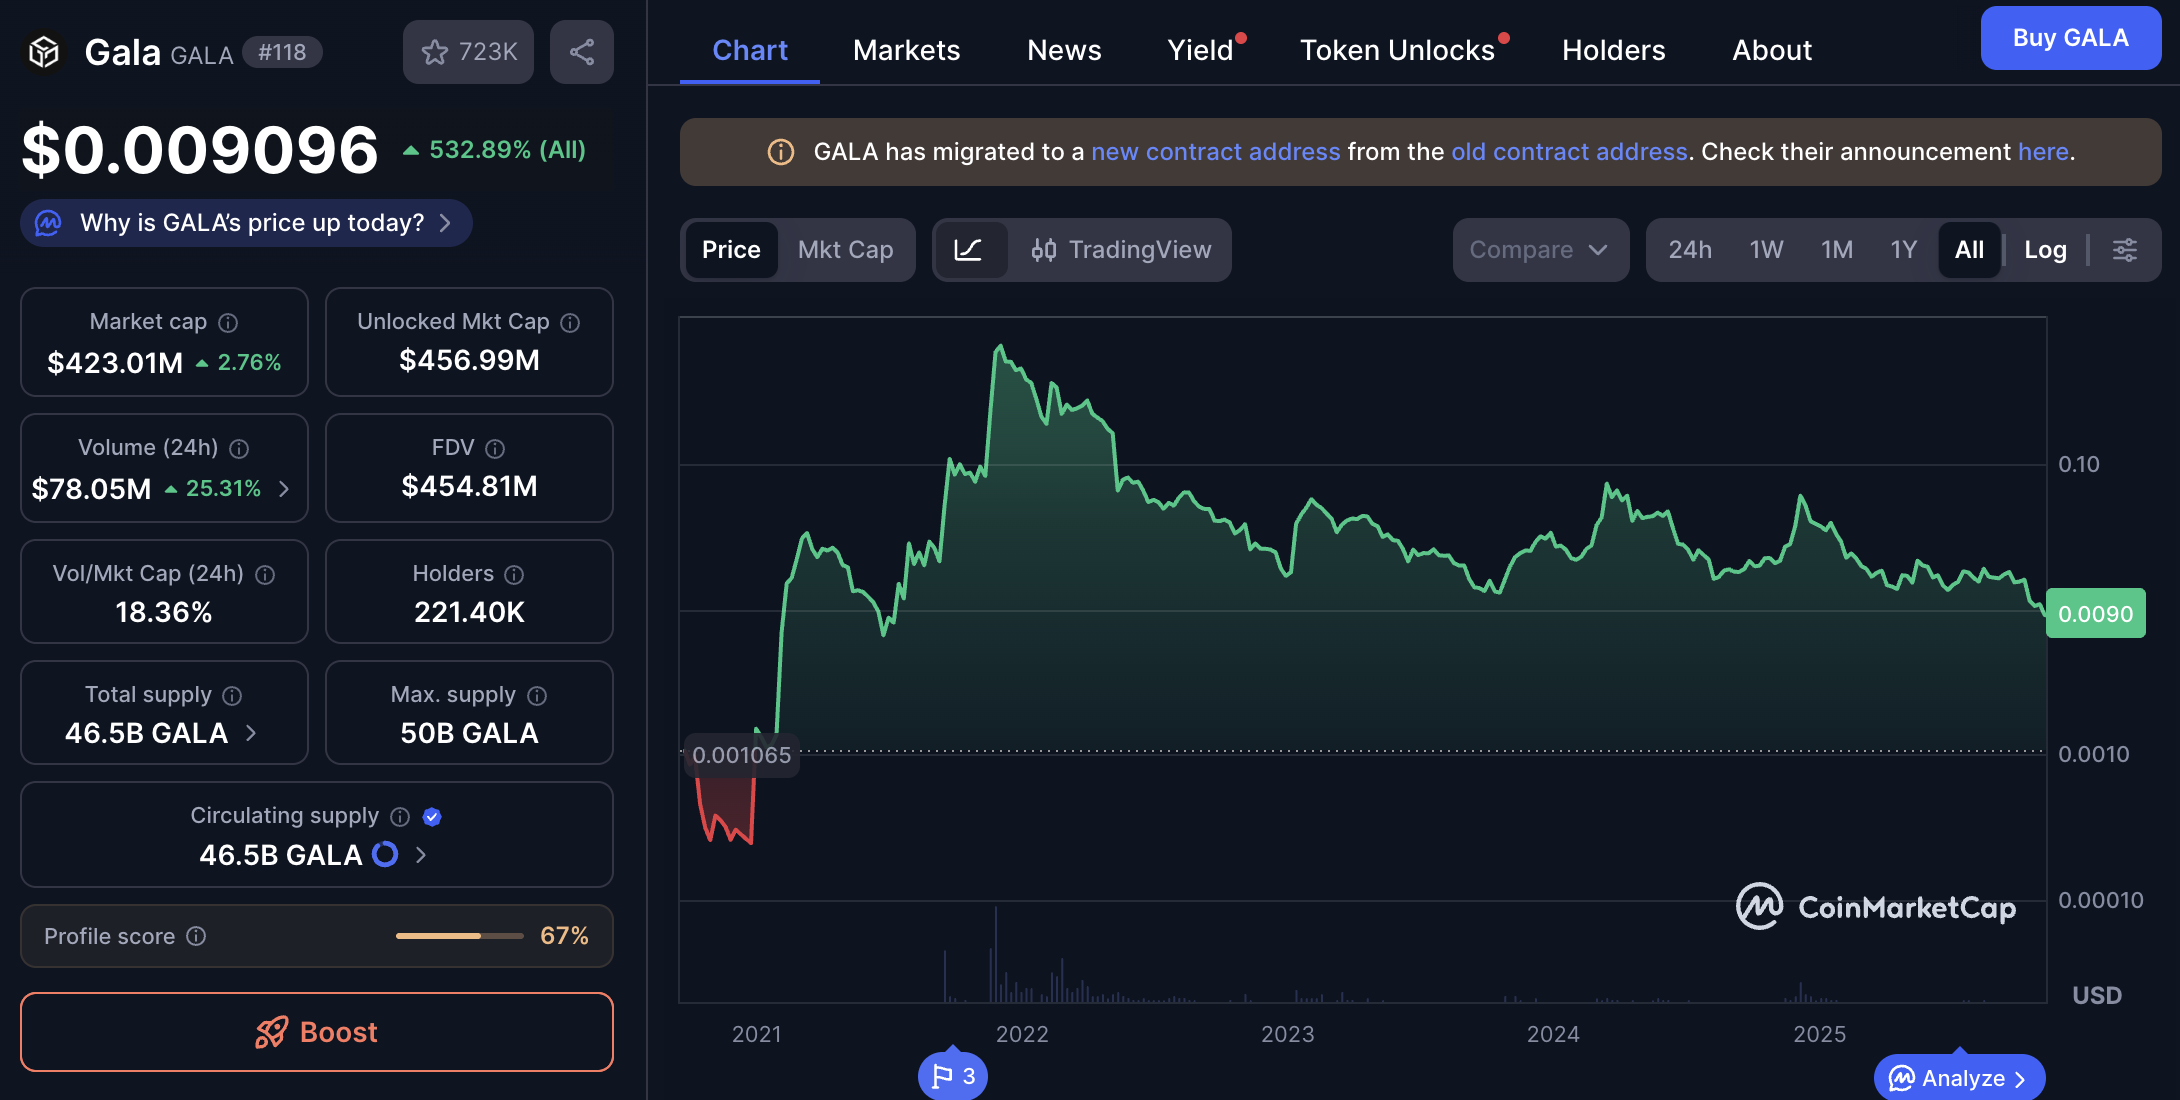This screenshot has width=2180, height=1100.
Task: Expand Total supply details chevron
Action: (251, 733)
